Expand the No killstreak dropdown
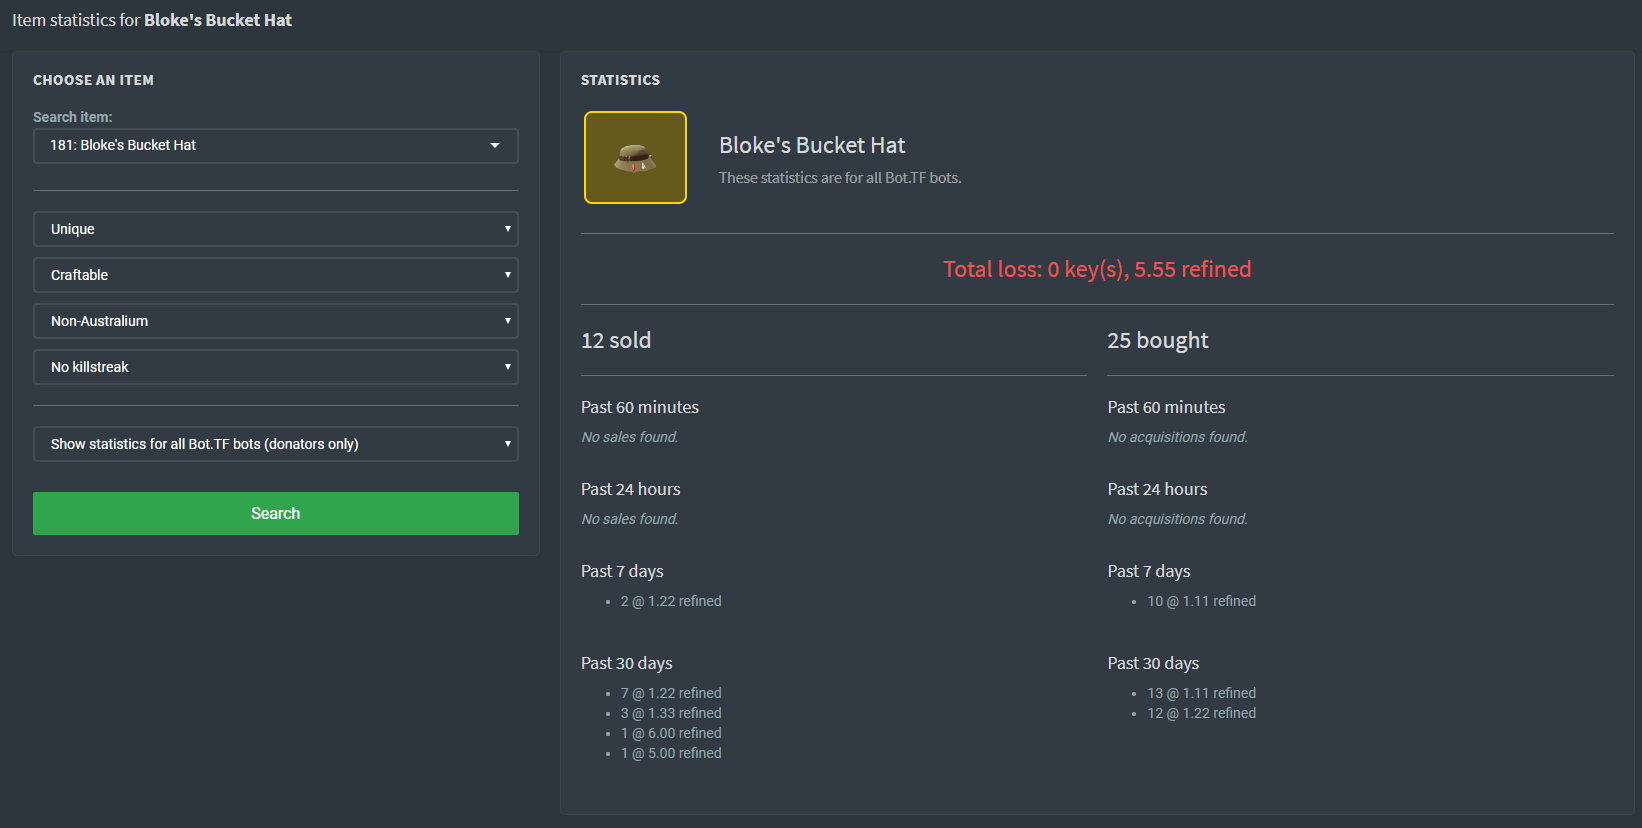This screenshot has width=1642, height=828. [275, 367]
